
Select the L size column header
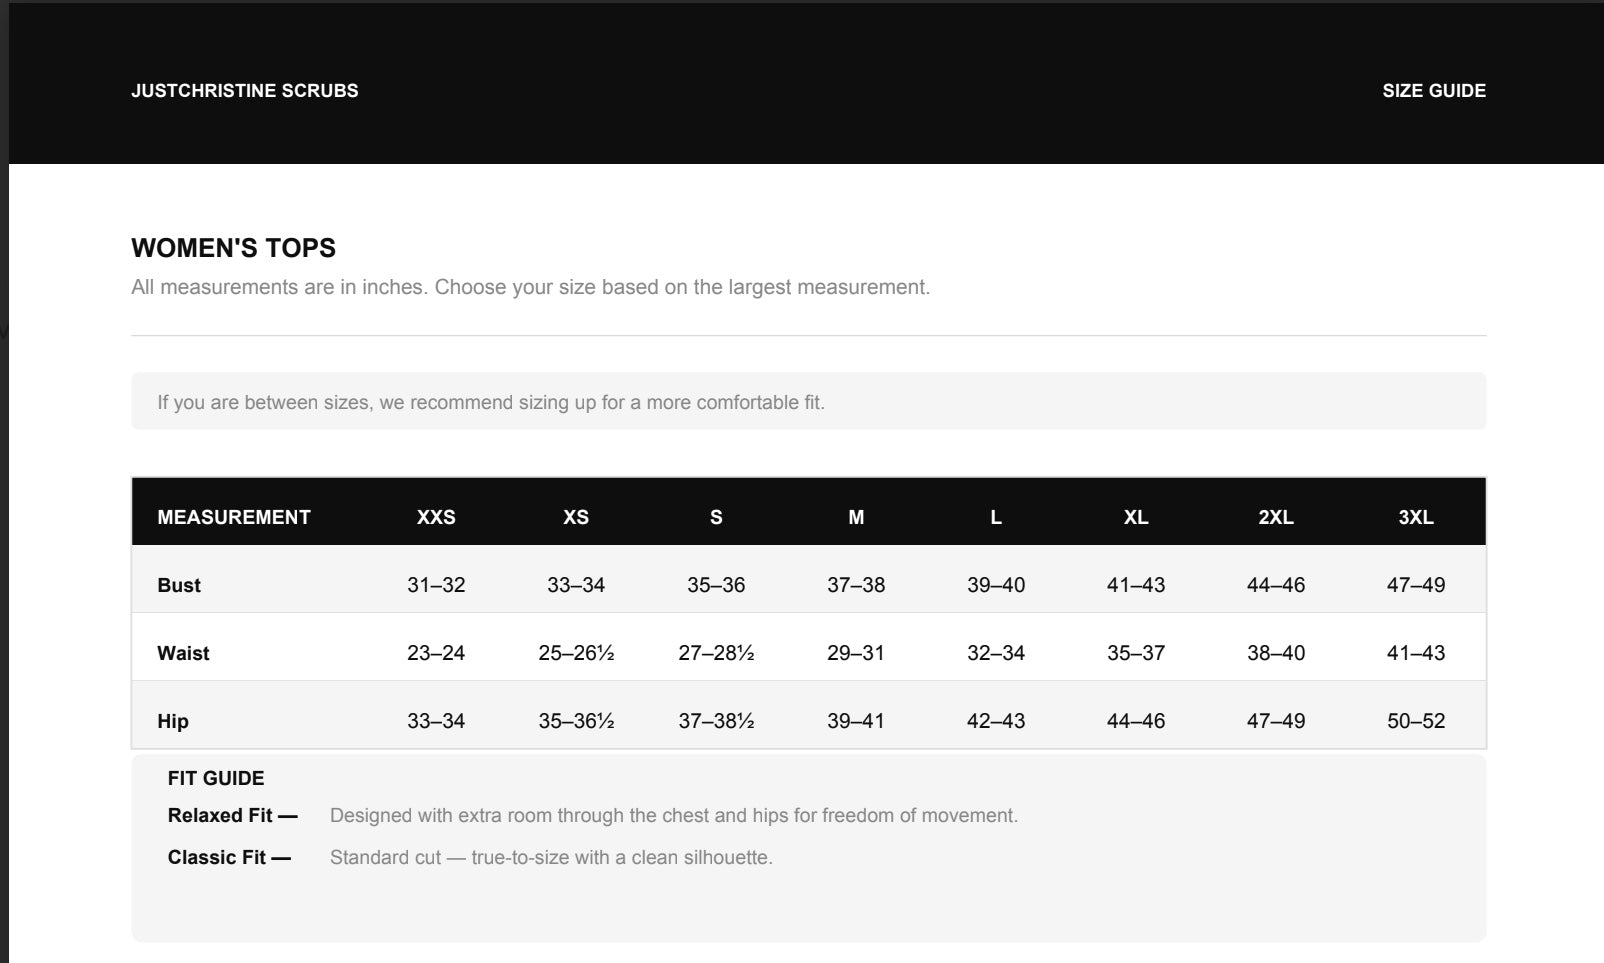(x=996, y=517)
